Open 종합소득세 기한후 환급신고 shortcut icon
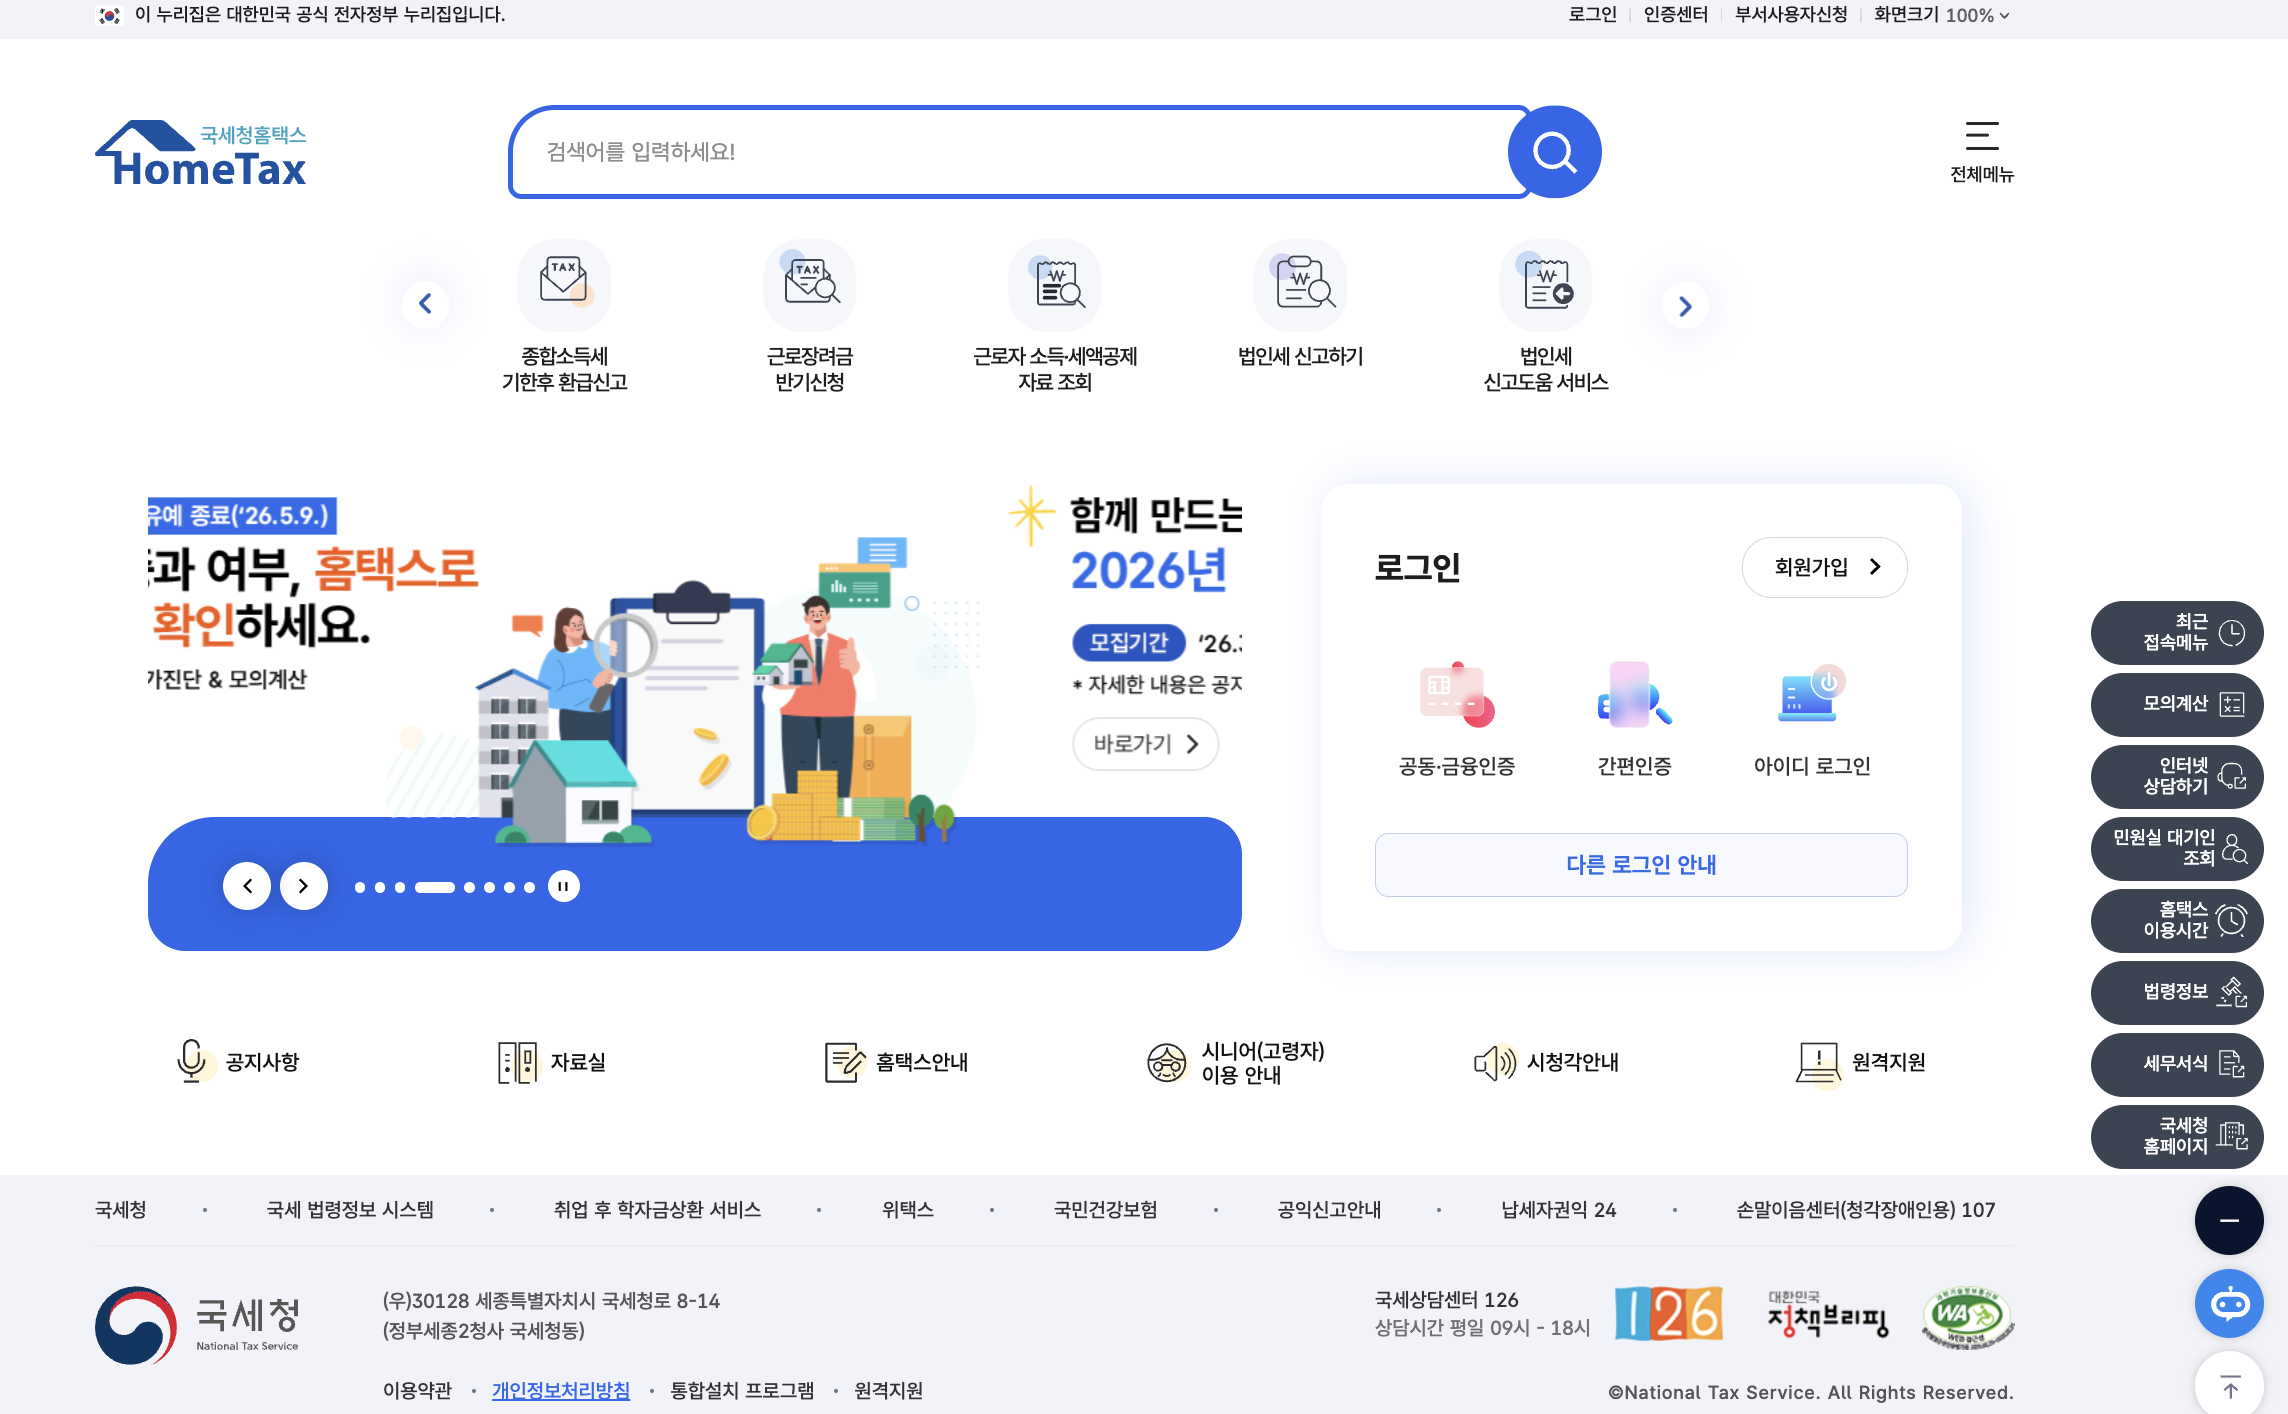 pos(564,285)
